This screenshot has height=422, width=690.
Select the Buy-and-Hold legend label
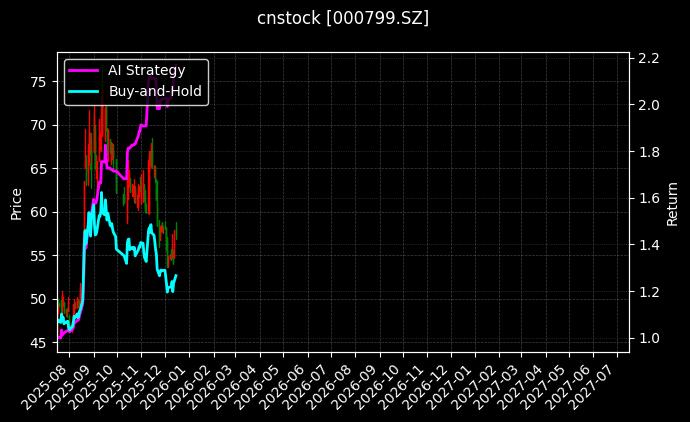pyautogui.click(x=155, y=91)
